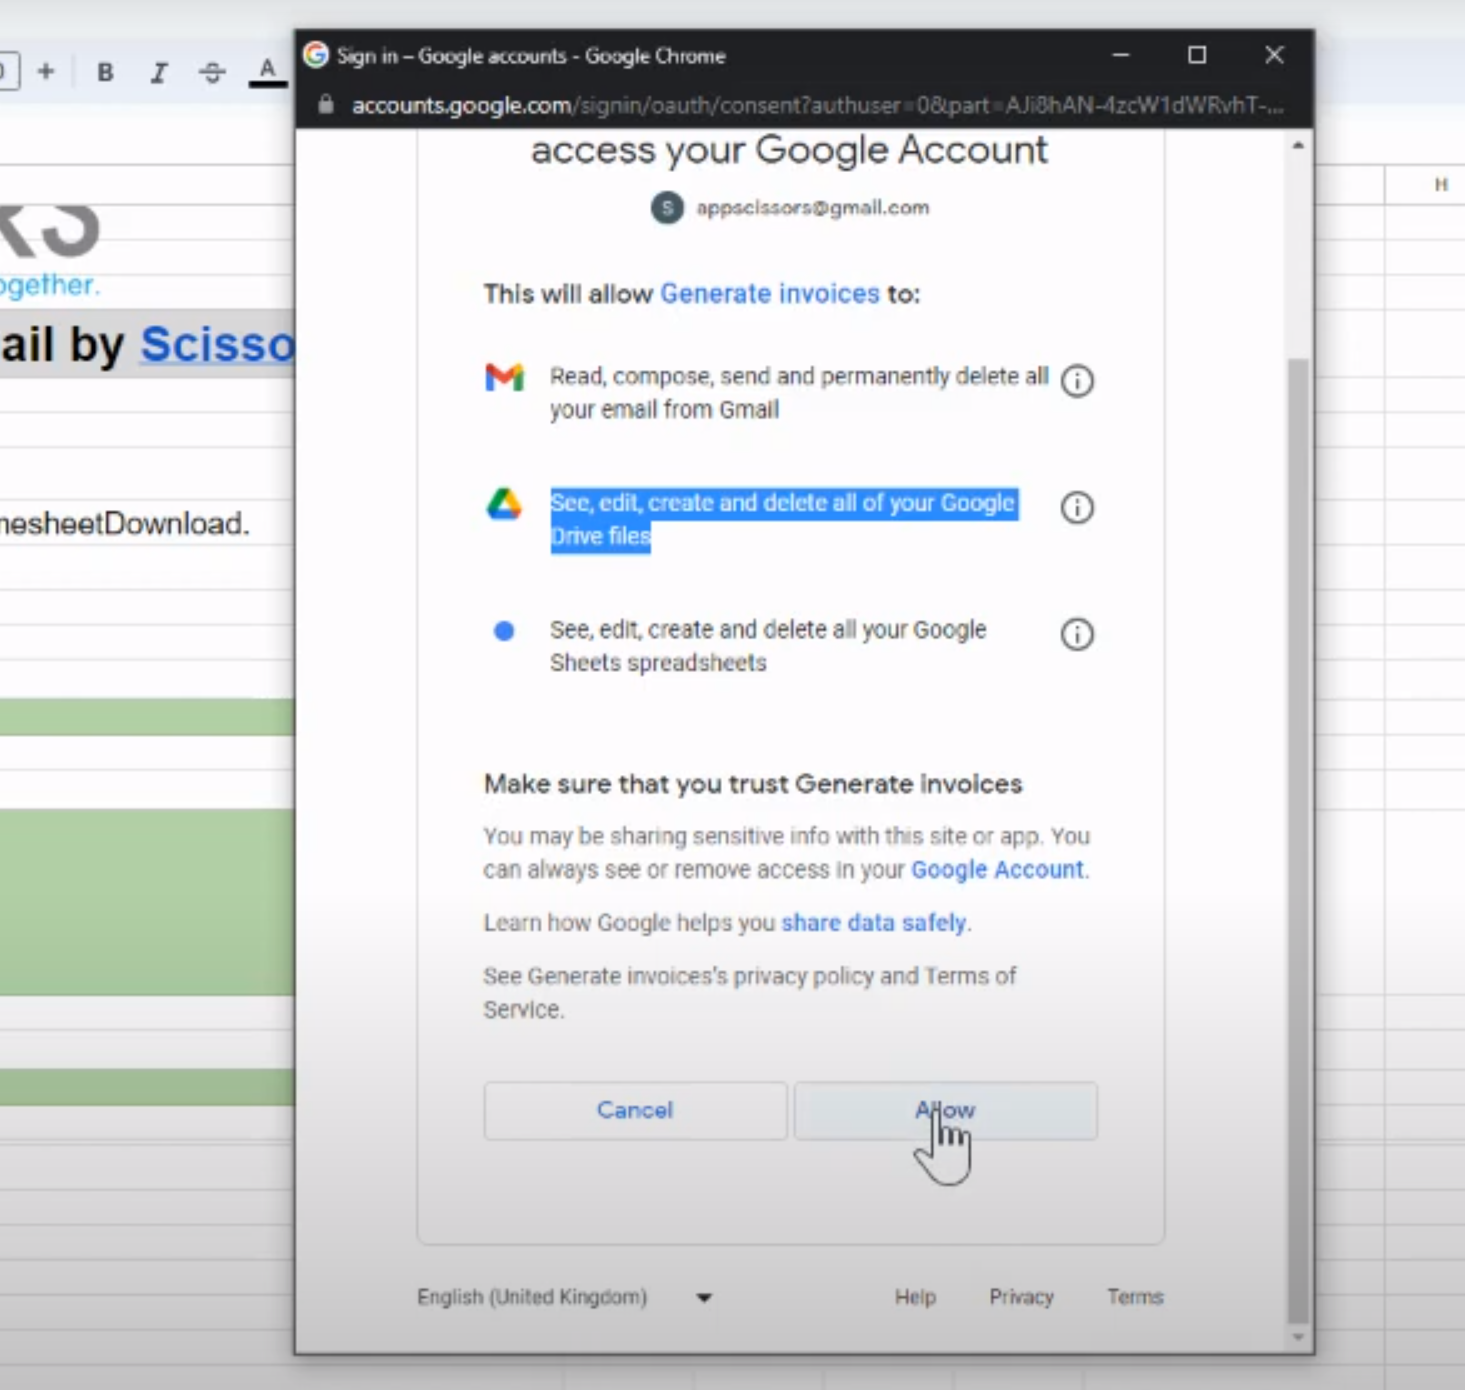This screenshot has height=1390, width=1465.
Task: Expand the language dropdown arrow
Action: pyautogui.click(x=704, y=1298)
